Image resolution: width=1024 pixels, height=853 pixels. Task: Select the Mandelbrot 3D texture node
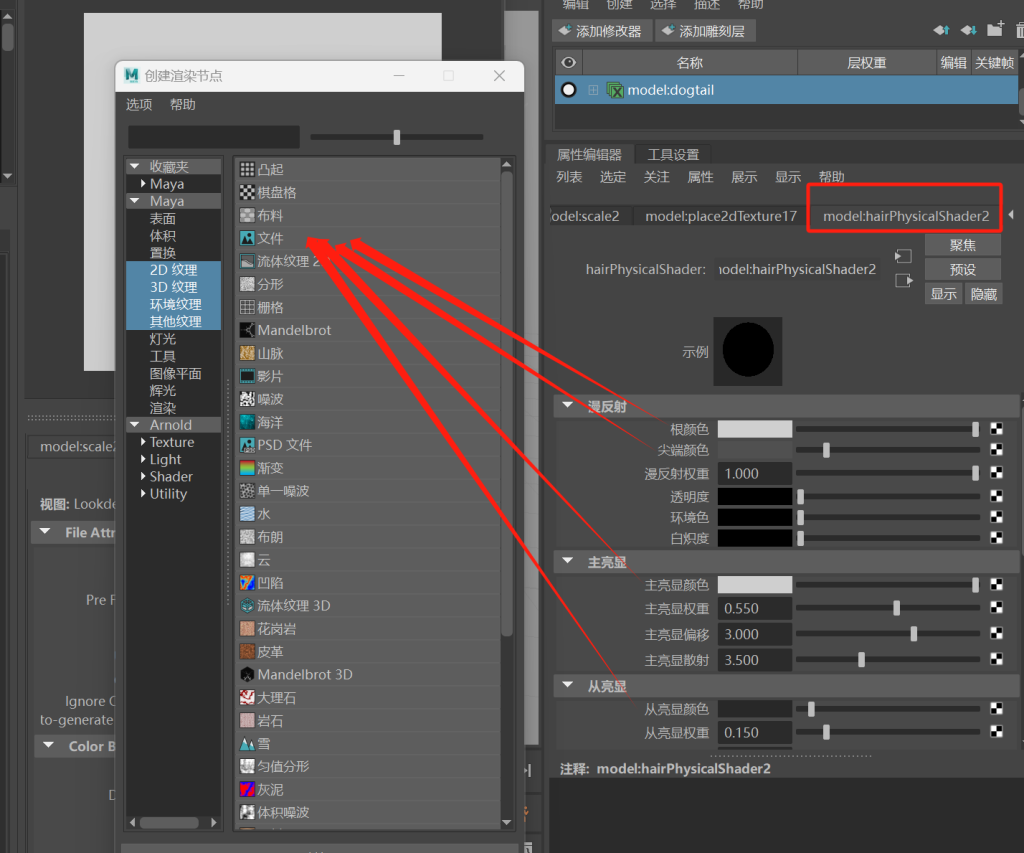pos(368,675)
